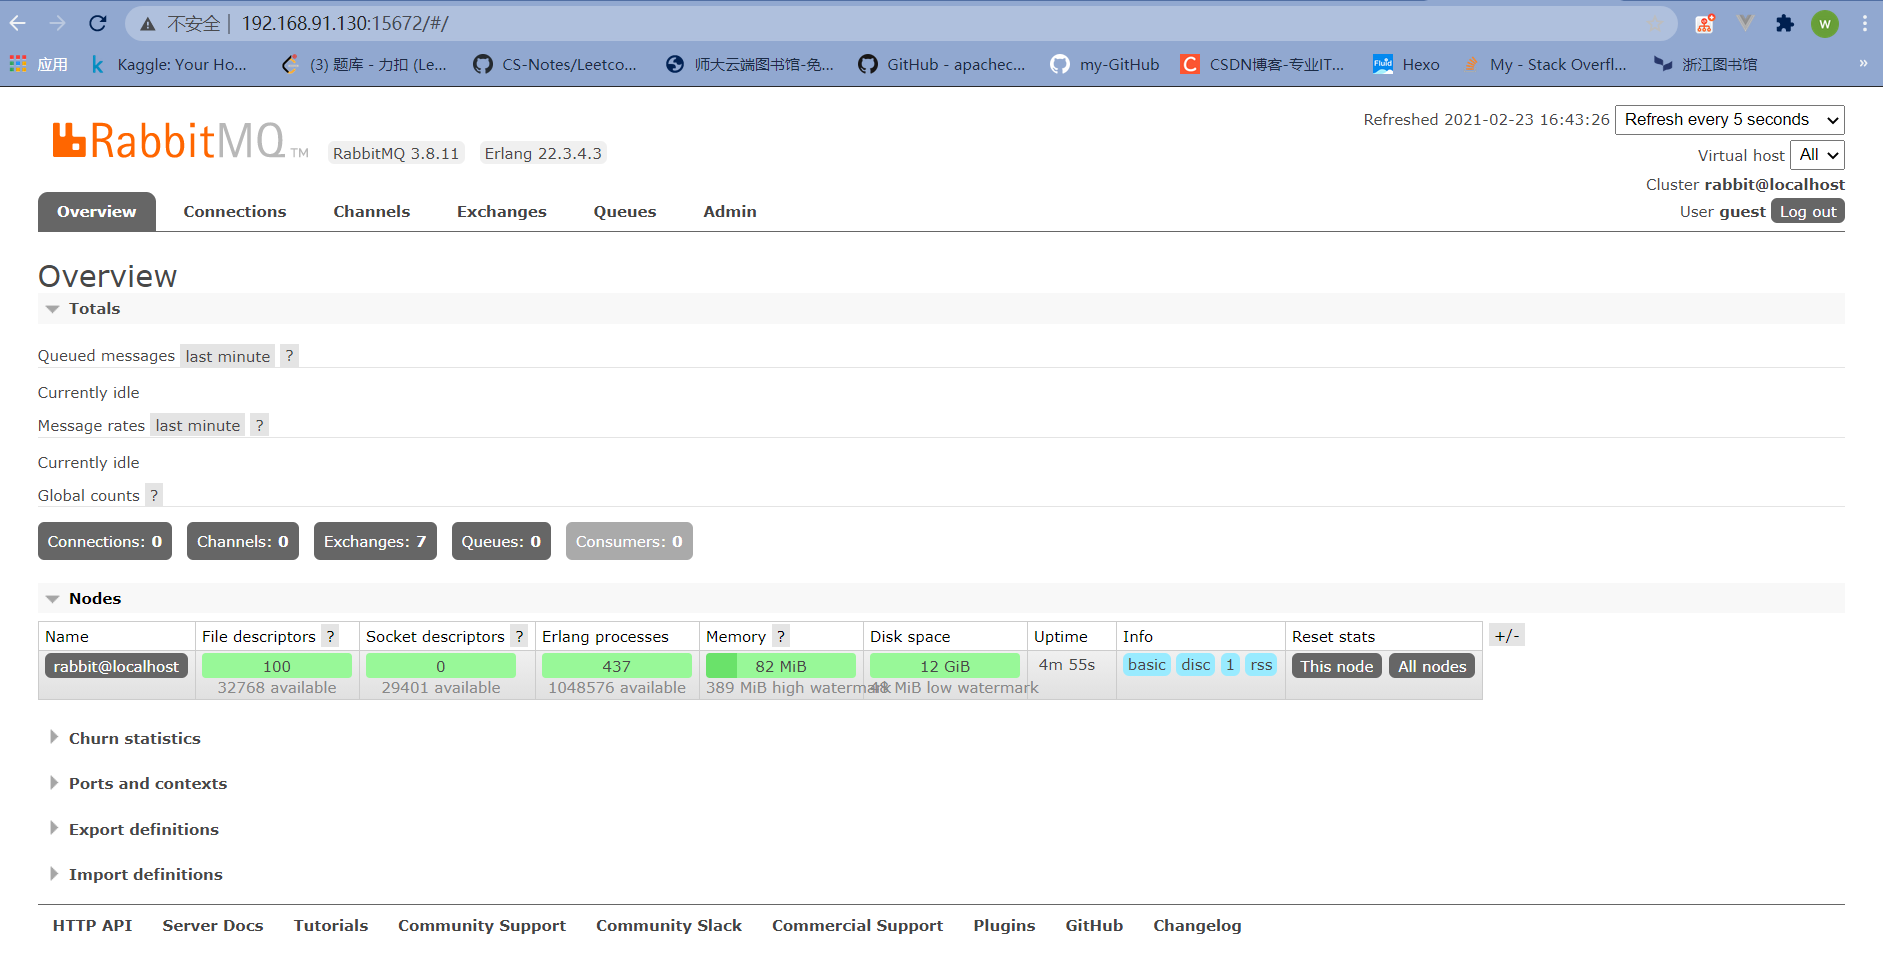Open the GitHub apachecn bookmark
Viewport: 1883px width, 973px height.
point(942,64)
